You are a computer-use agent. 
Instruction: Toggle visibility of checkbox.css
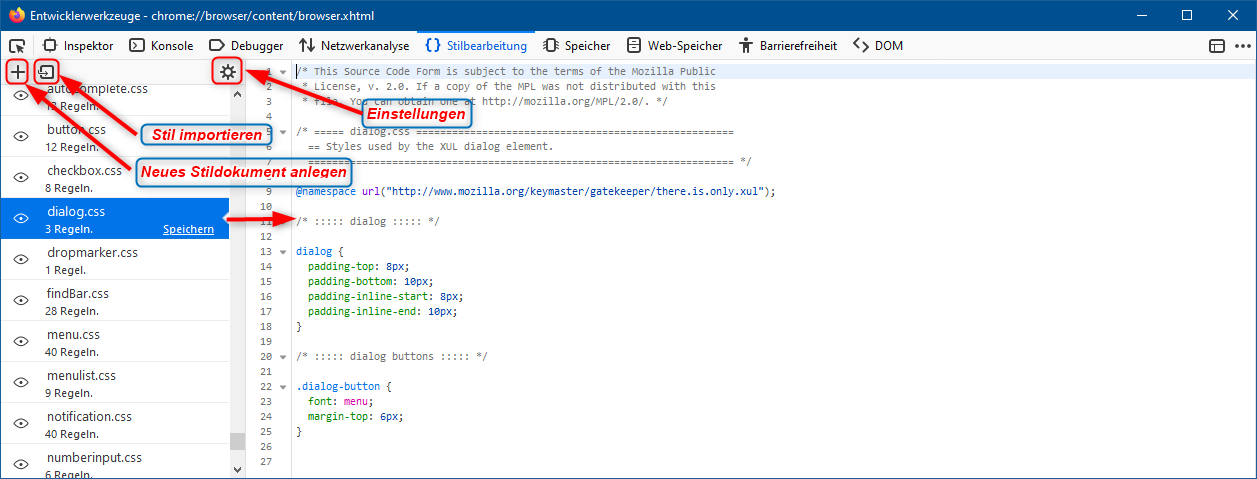pyautogui.click(x=20, y=178)
